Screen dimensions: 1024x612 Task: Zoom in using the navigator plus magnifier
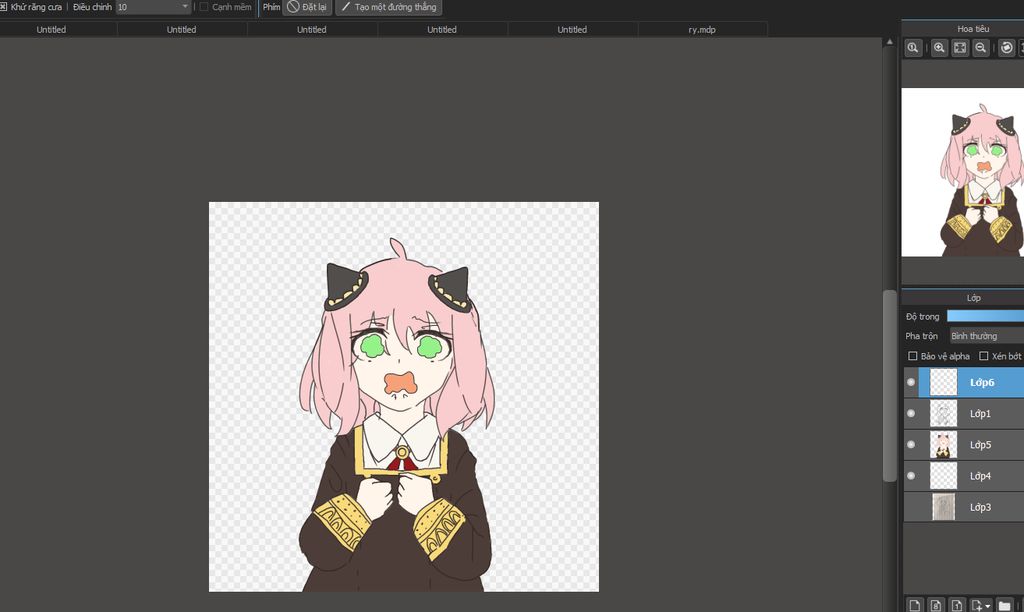tap(939, 48)
